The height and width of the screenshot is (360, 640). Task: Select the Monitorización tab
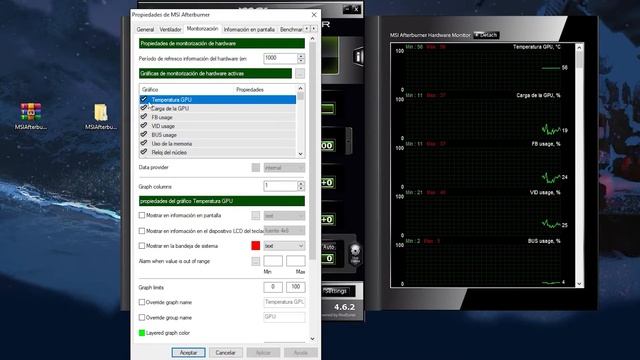tap(202, 29)
